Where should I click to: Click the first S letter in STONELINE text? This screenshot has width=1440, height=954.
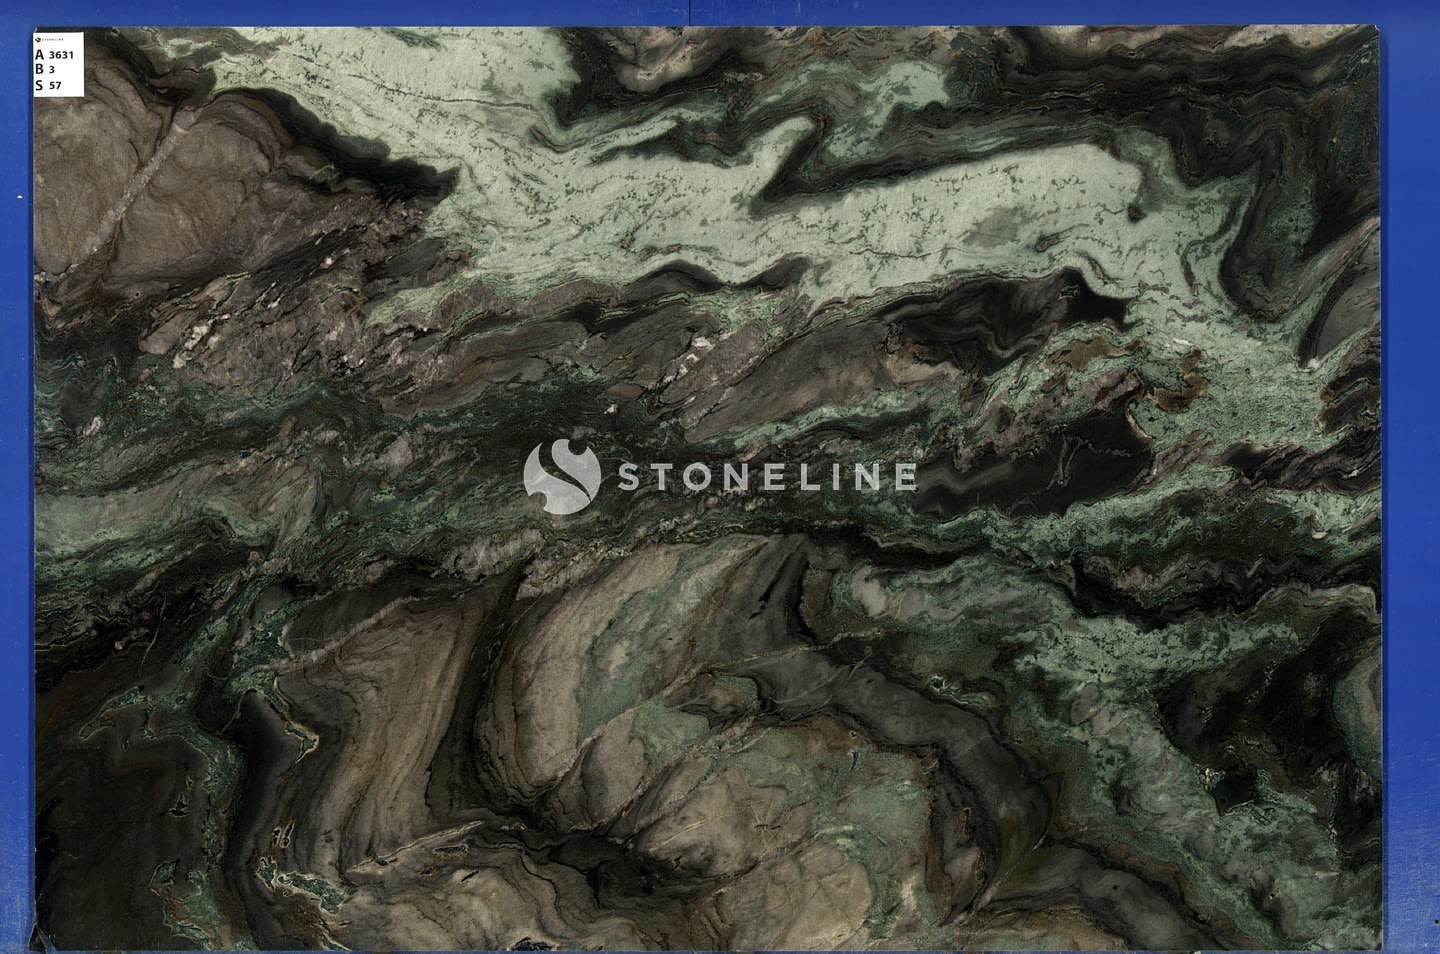click(627, 477)
